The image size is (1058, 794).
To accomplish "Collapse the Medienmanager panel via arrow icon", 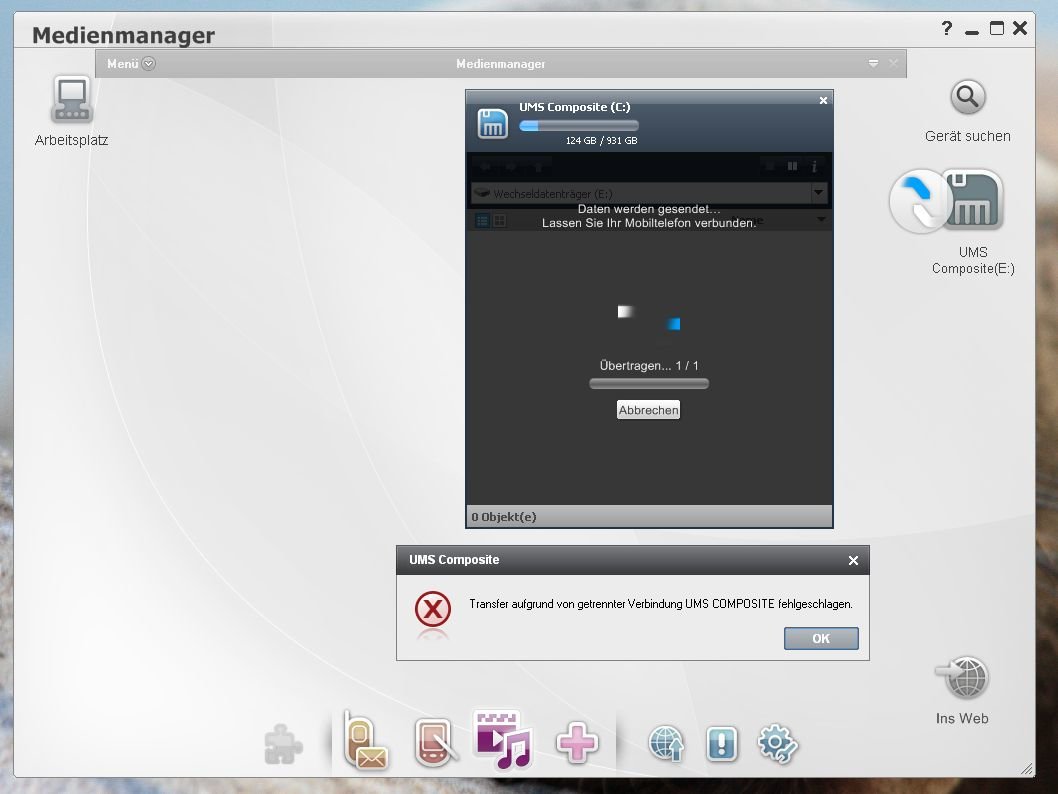I will click(873, 63).
